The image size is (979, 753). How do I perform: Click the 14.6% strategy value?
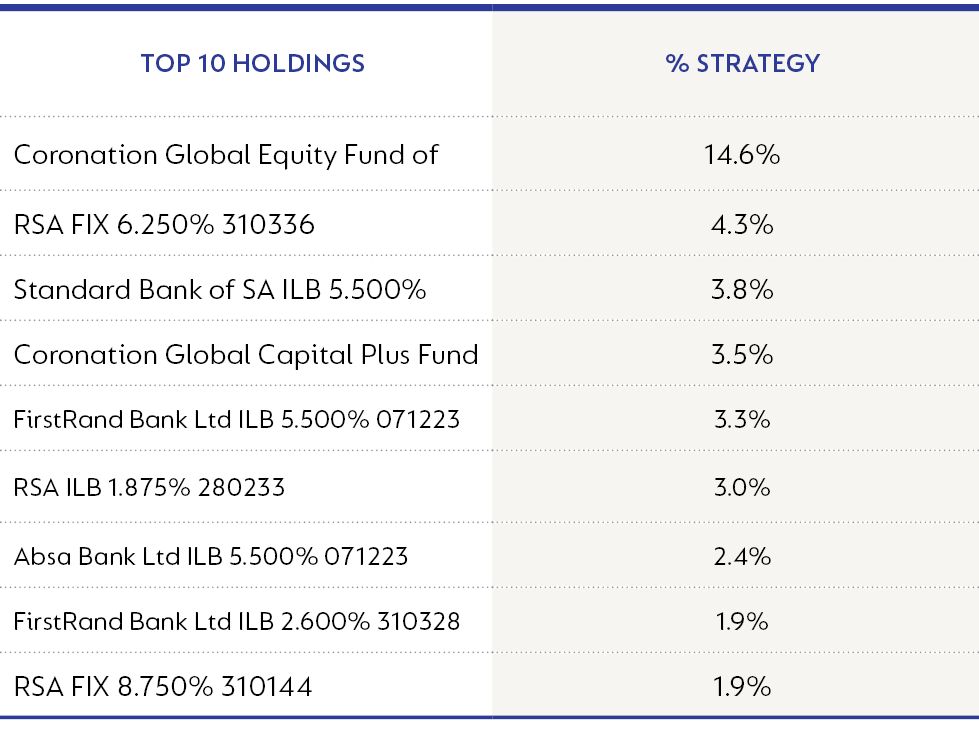[742, 155]
